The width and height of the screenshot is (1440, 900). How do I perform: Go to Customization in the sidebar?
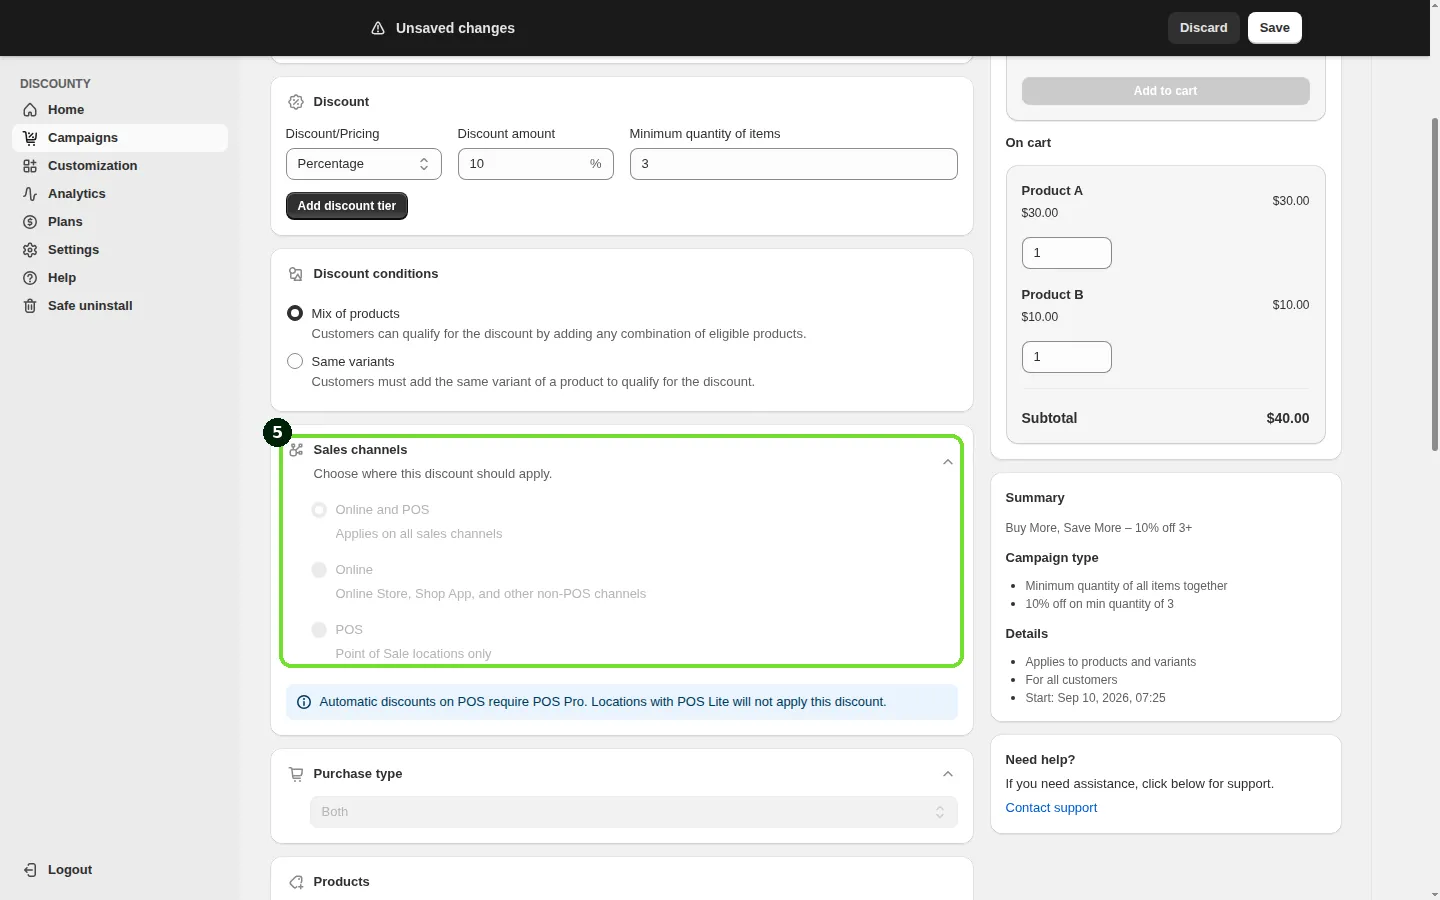pyautogui.click(x=120, y=166)
